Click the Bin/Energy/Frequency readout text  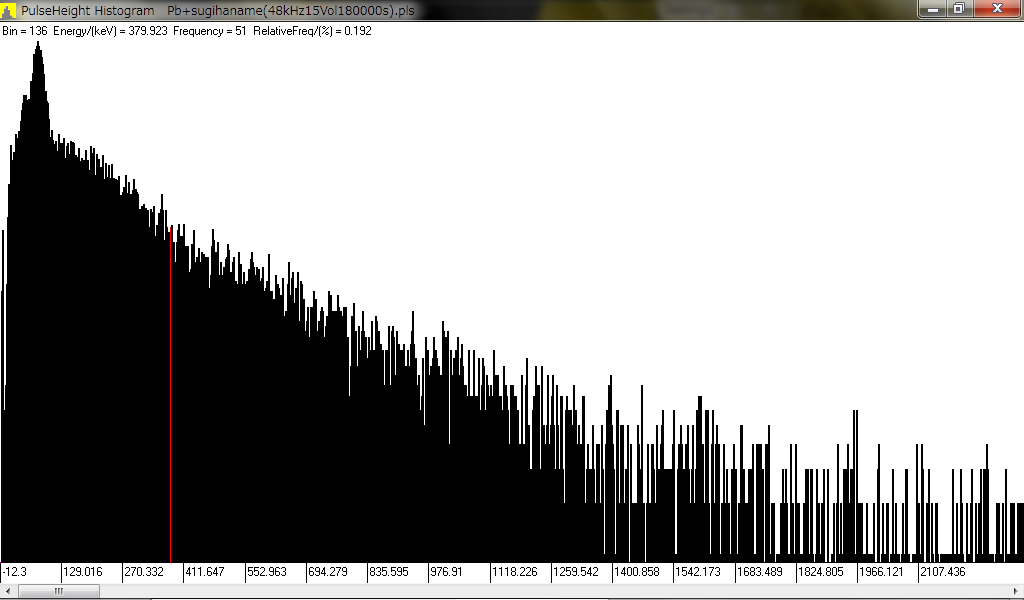point(187,31)
